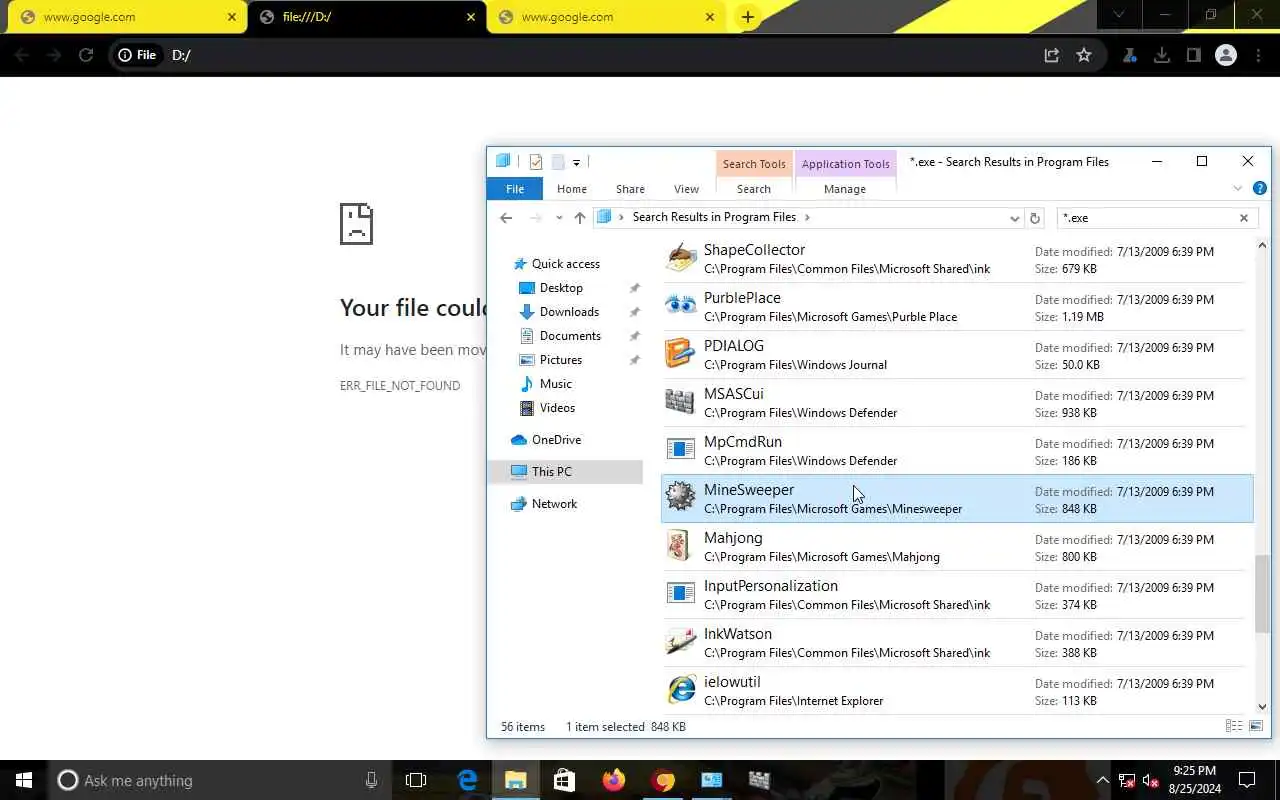Share this page from Chrome address bar
The height and width of the screenshot is (800, 1280).
pos(1052,55)
